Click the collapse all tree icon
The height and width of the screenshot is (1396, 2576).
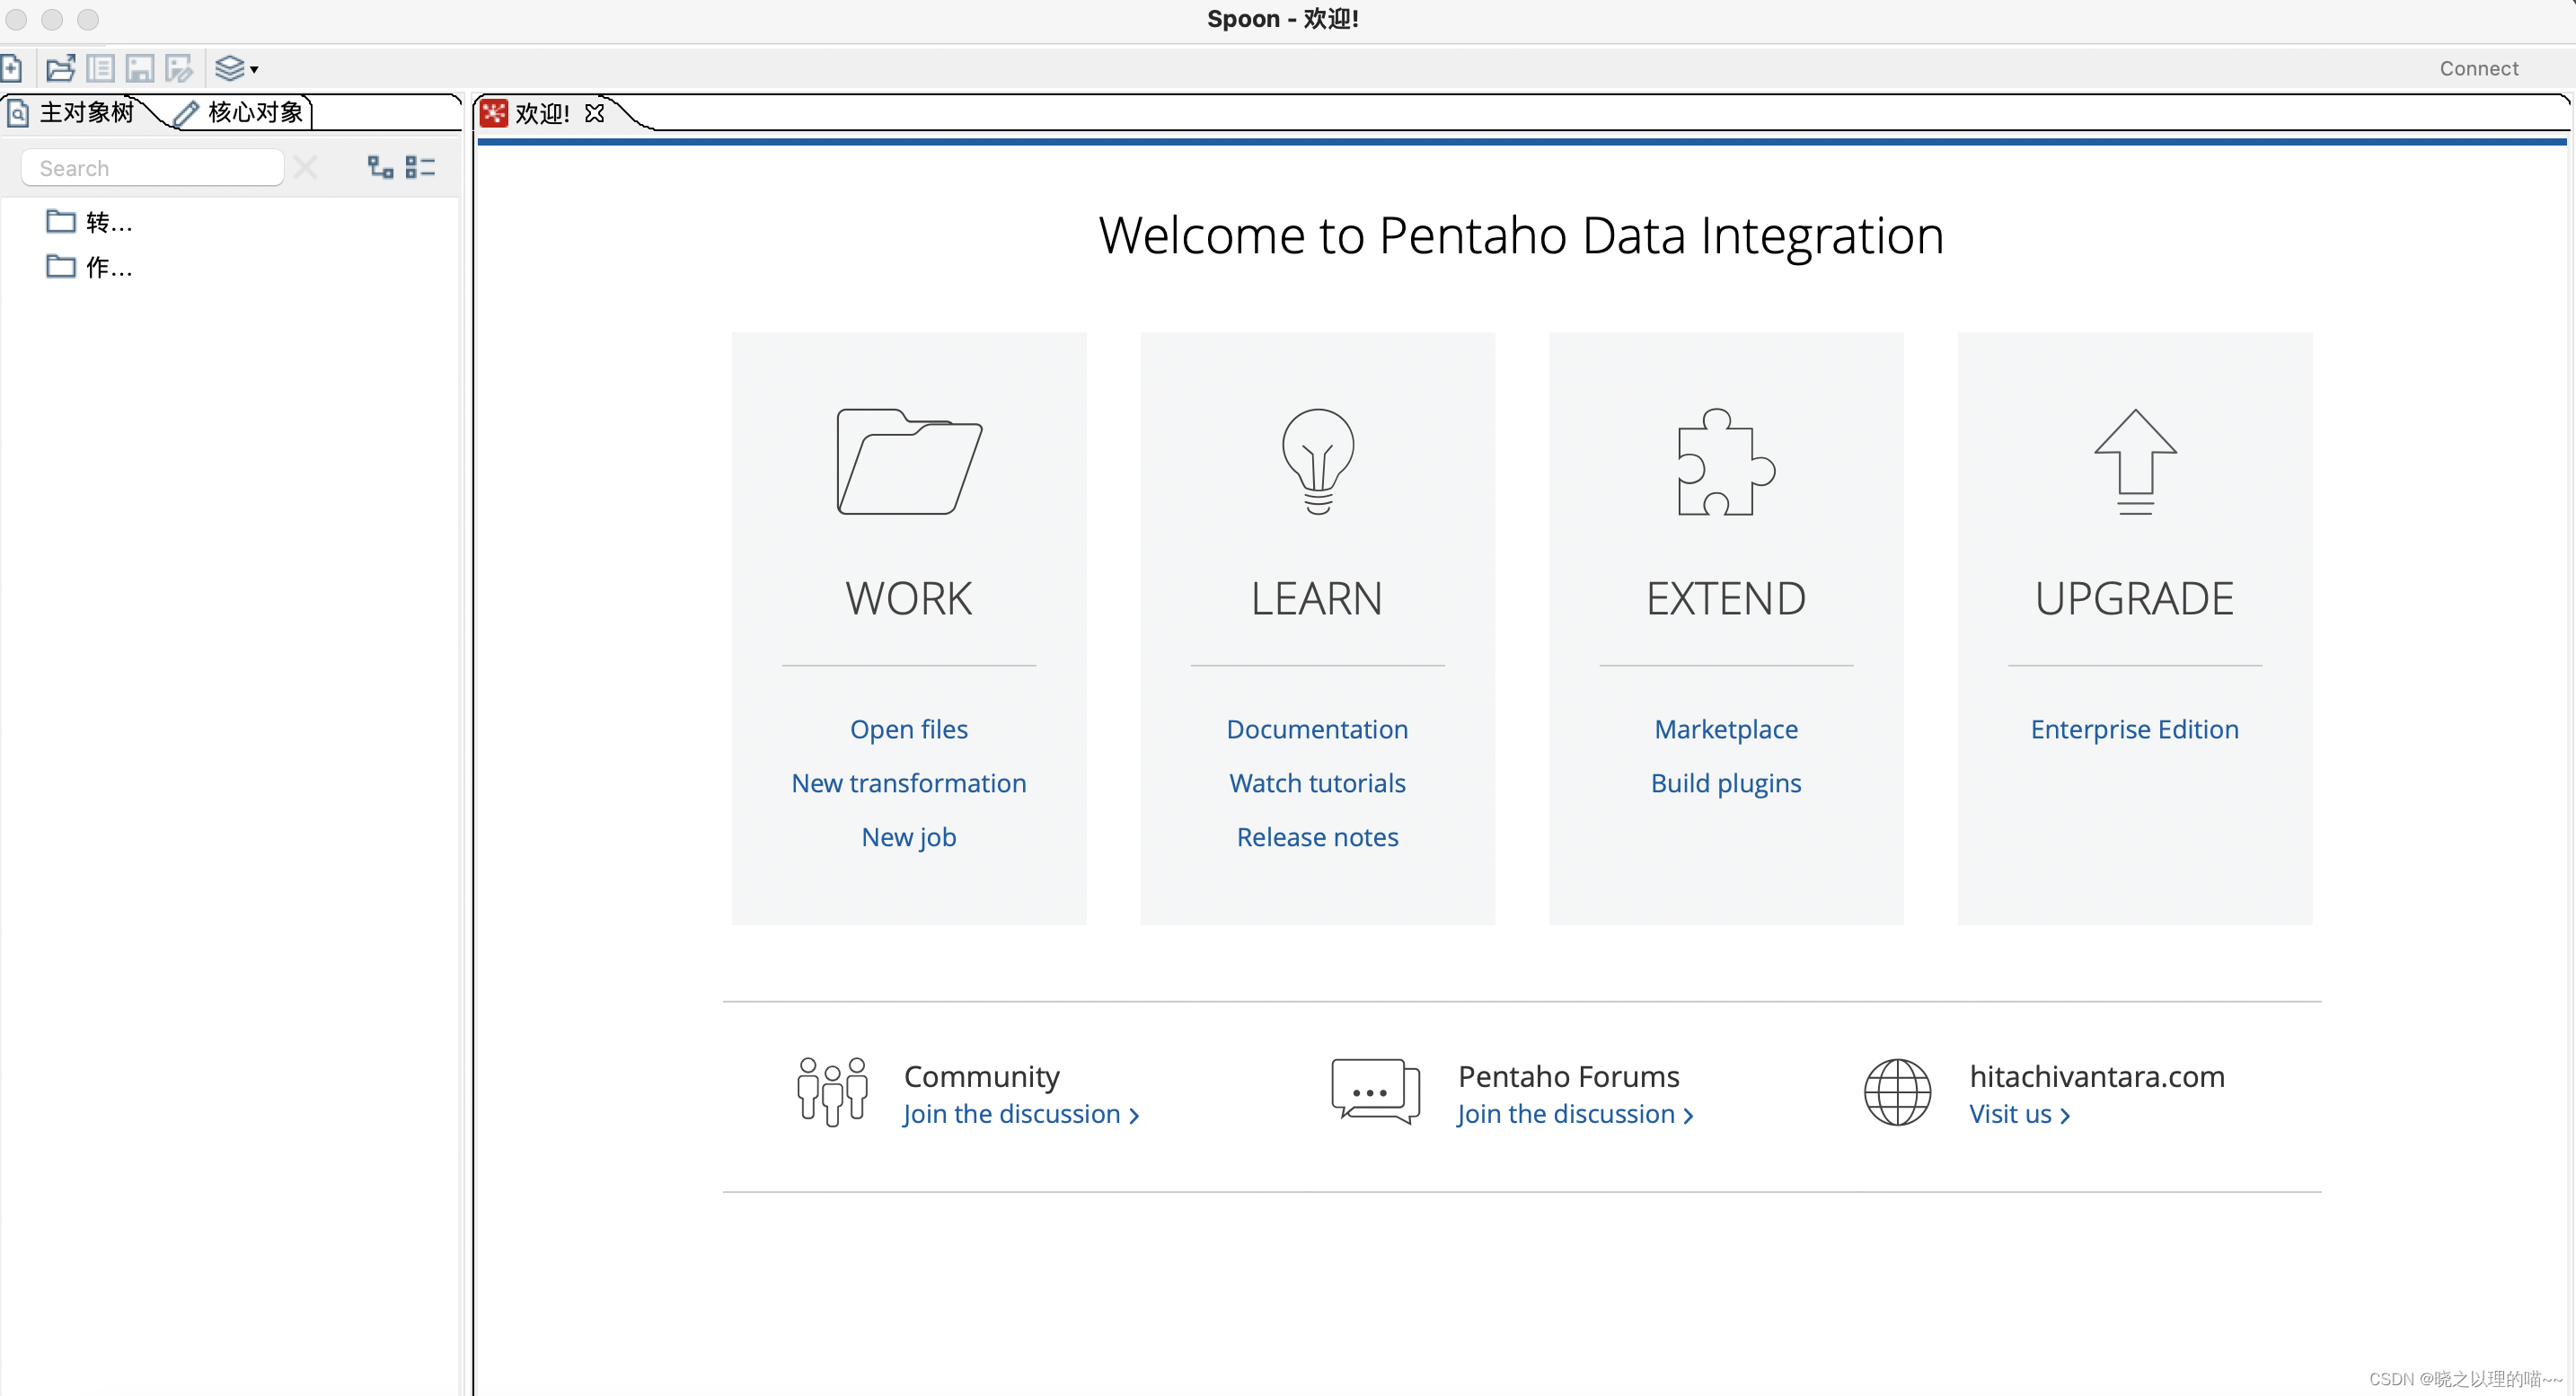(420, 167)
